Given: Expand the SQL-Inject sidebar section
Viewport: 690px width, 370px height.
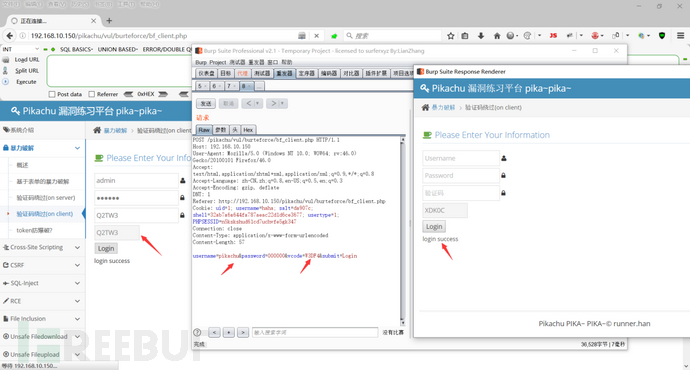Looking at the screenshot, I should pos(42,283).
